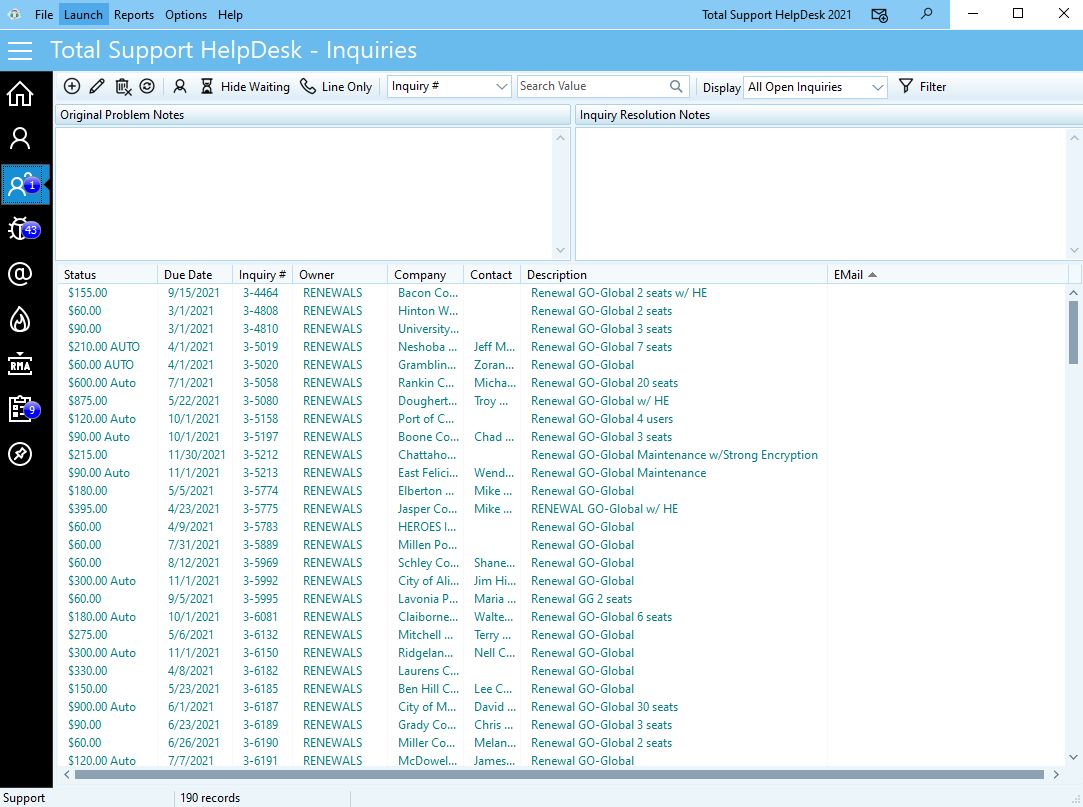This screenshot has width=1083, height=807.
Task: Select the Inquiries icon with badge 1
Action: (25, 184)
